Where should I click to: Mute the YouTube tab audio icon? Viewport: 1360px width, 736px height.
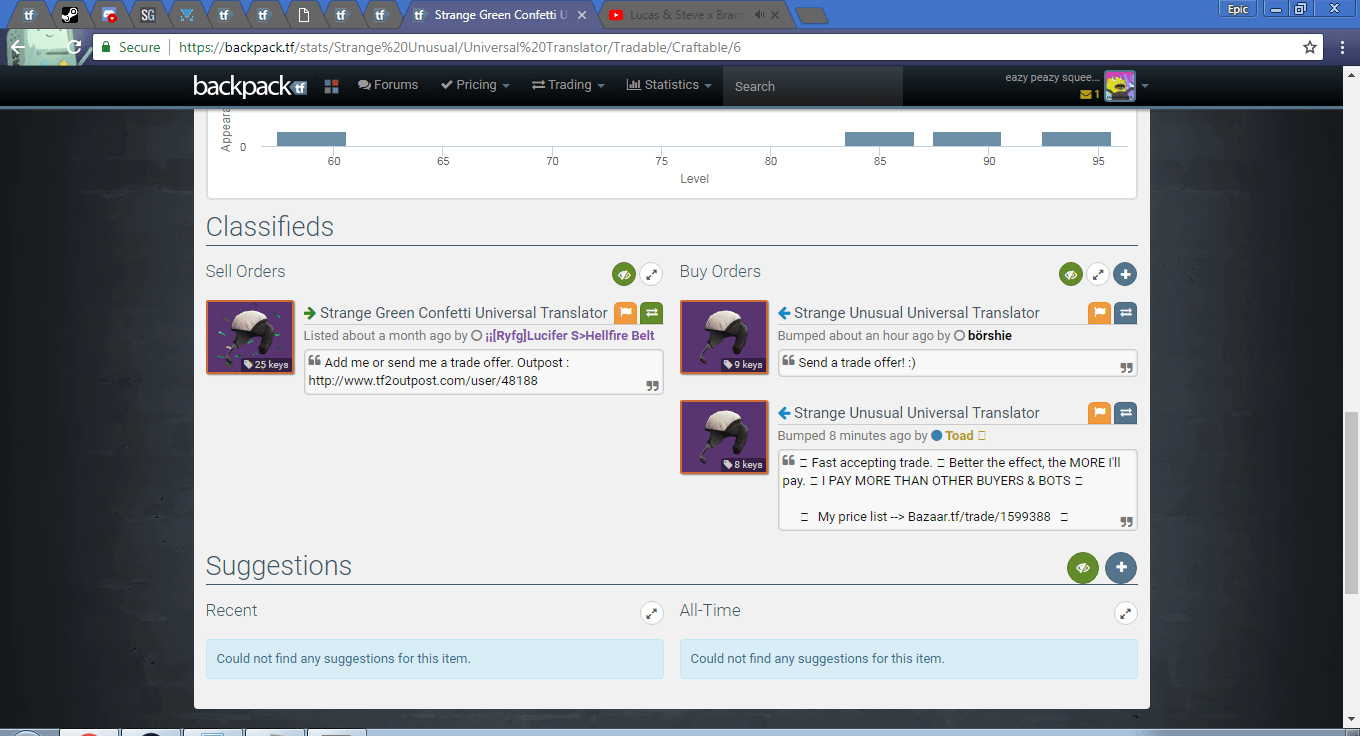tap(760, 15)
